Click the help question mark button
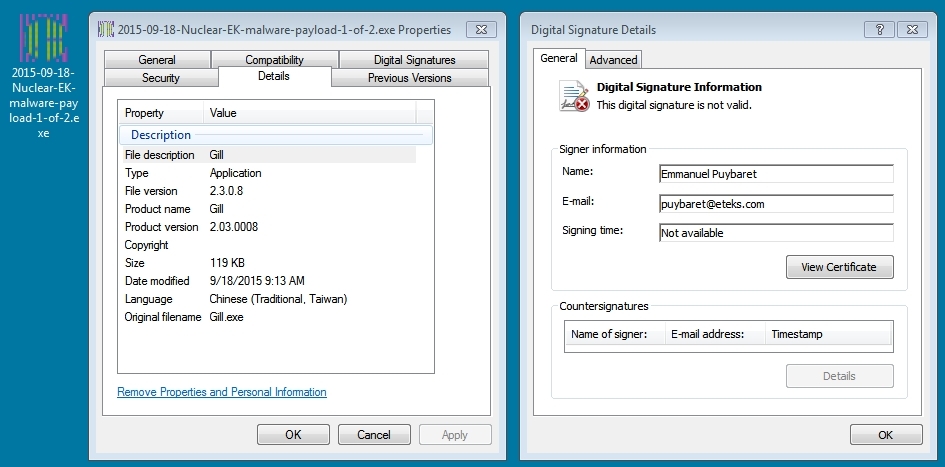The width and height of the screenshot is (945, 467). (x=879, y=30)
